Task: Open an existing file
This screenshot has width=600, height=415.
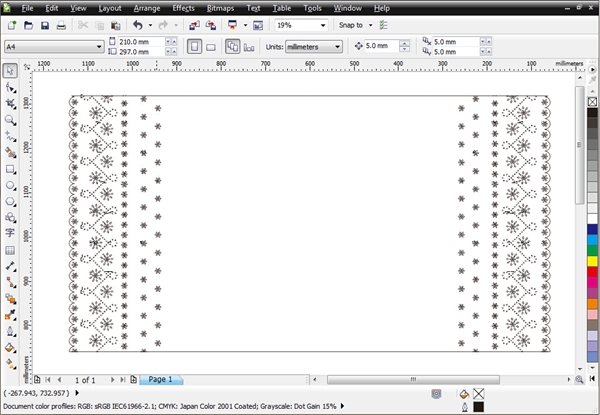Action: pyautogui.click(x=28, y=25)
